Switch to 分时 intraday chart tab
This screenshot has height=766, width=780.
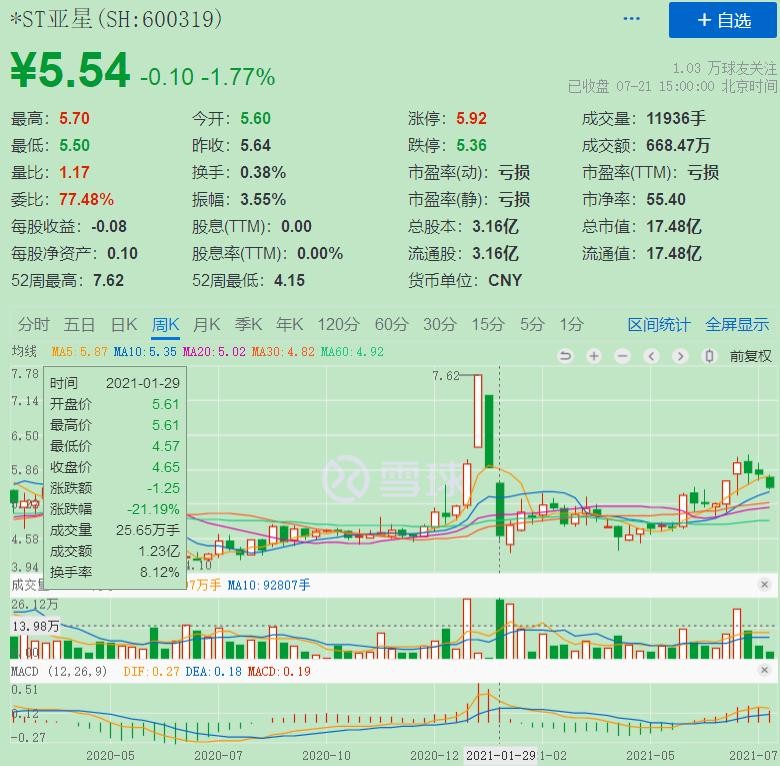[33, 325]
